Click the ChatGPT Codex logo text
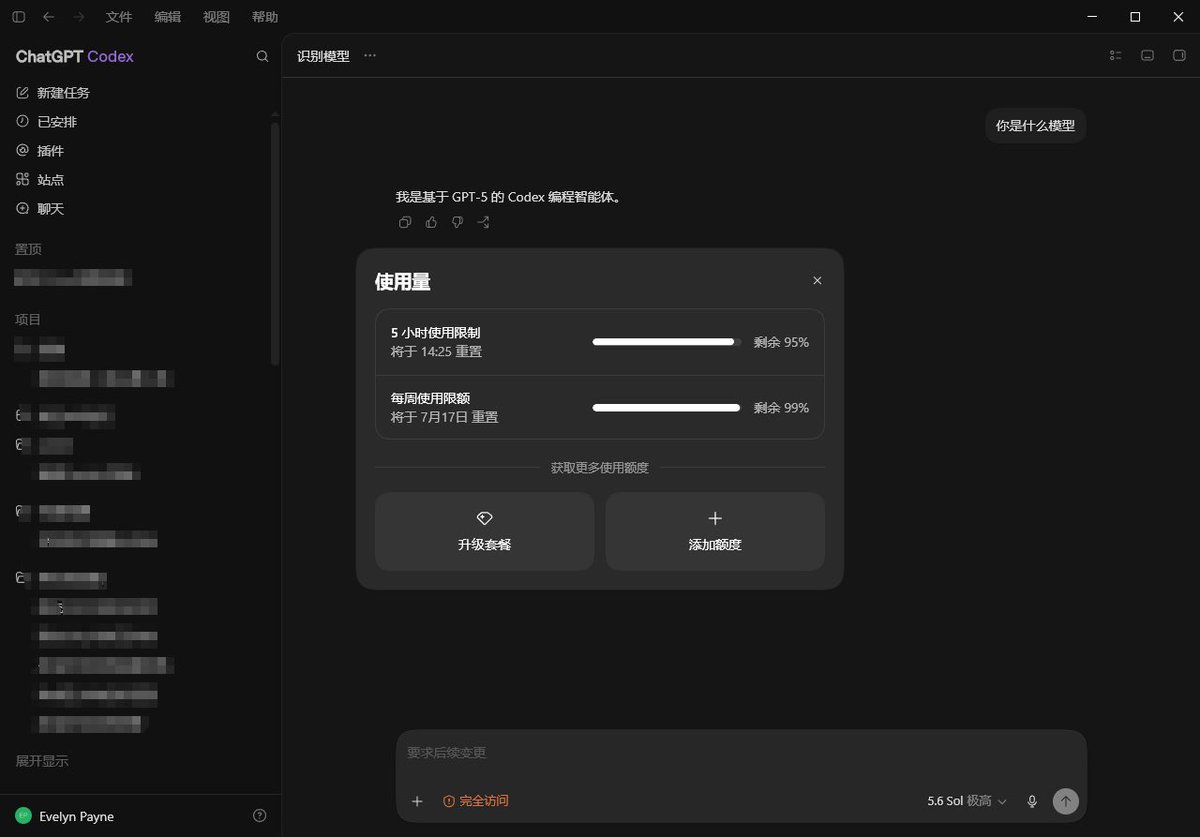1200x837 pixels. pyautogui.click(x=75, y=57)
